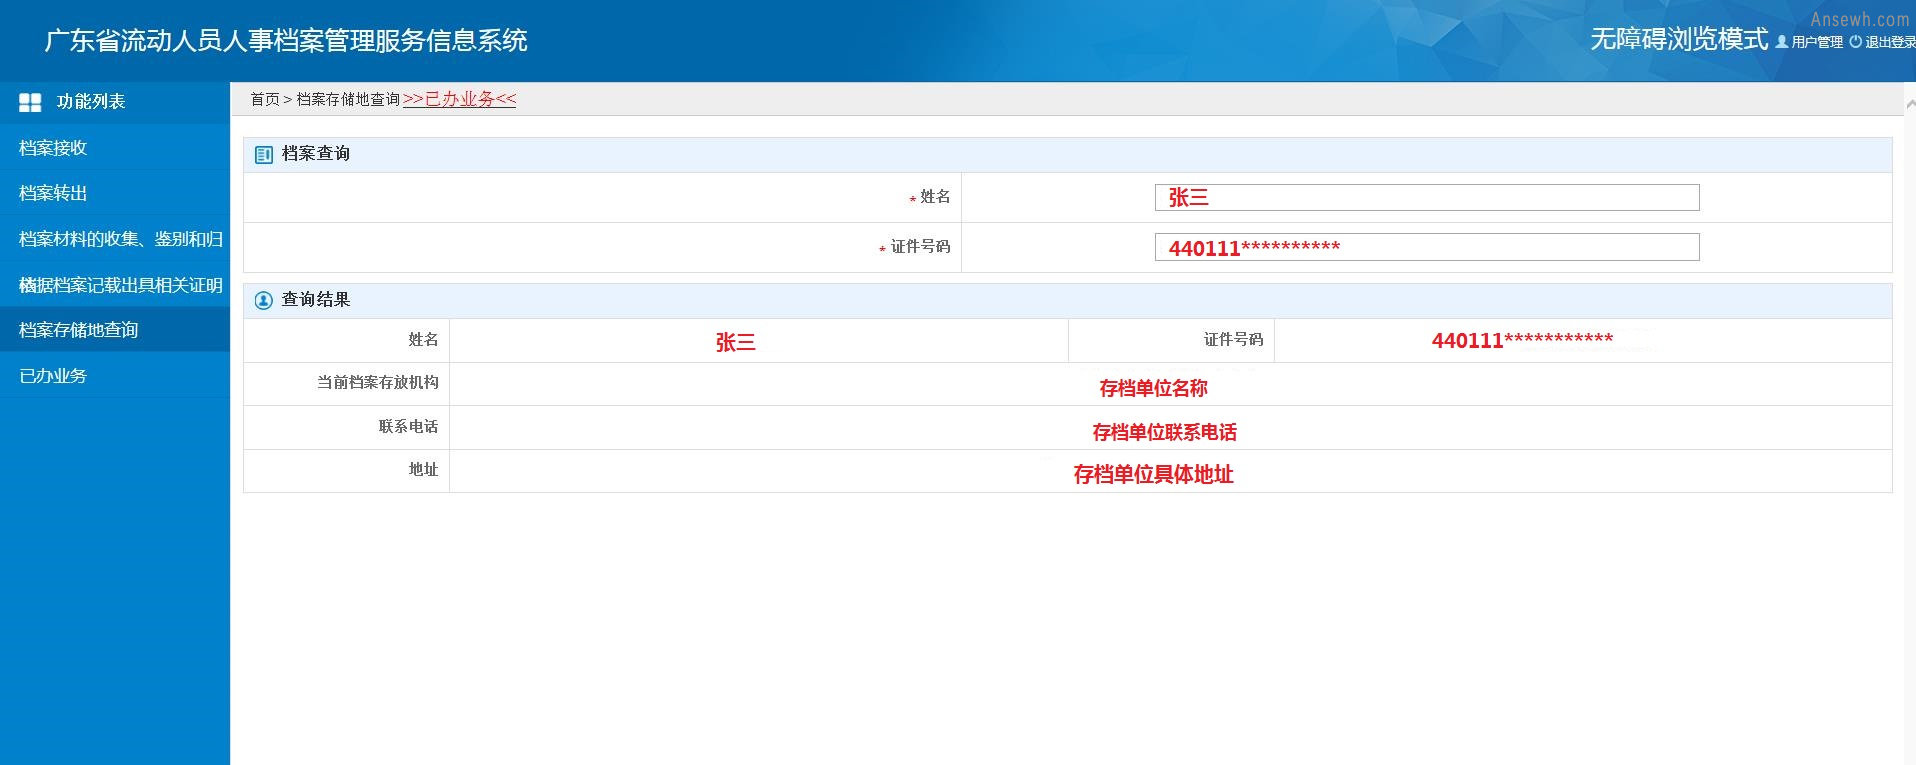Click 用户管理 in the header

[x=1817, y=42]
